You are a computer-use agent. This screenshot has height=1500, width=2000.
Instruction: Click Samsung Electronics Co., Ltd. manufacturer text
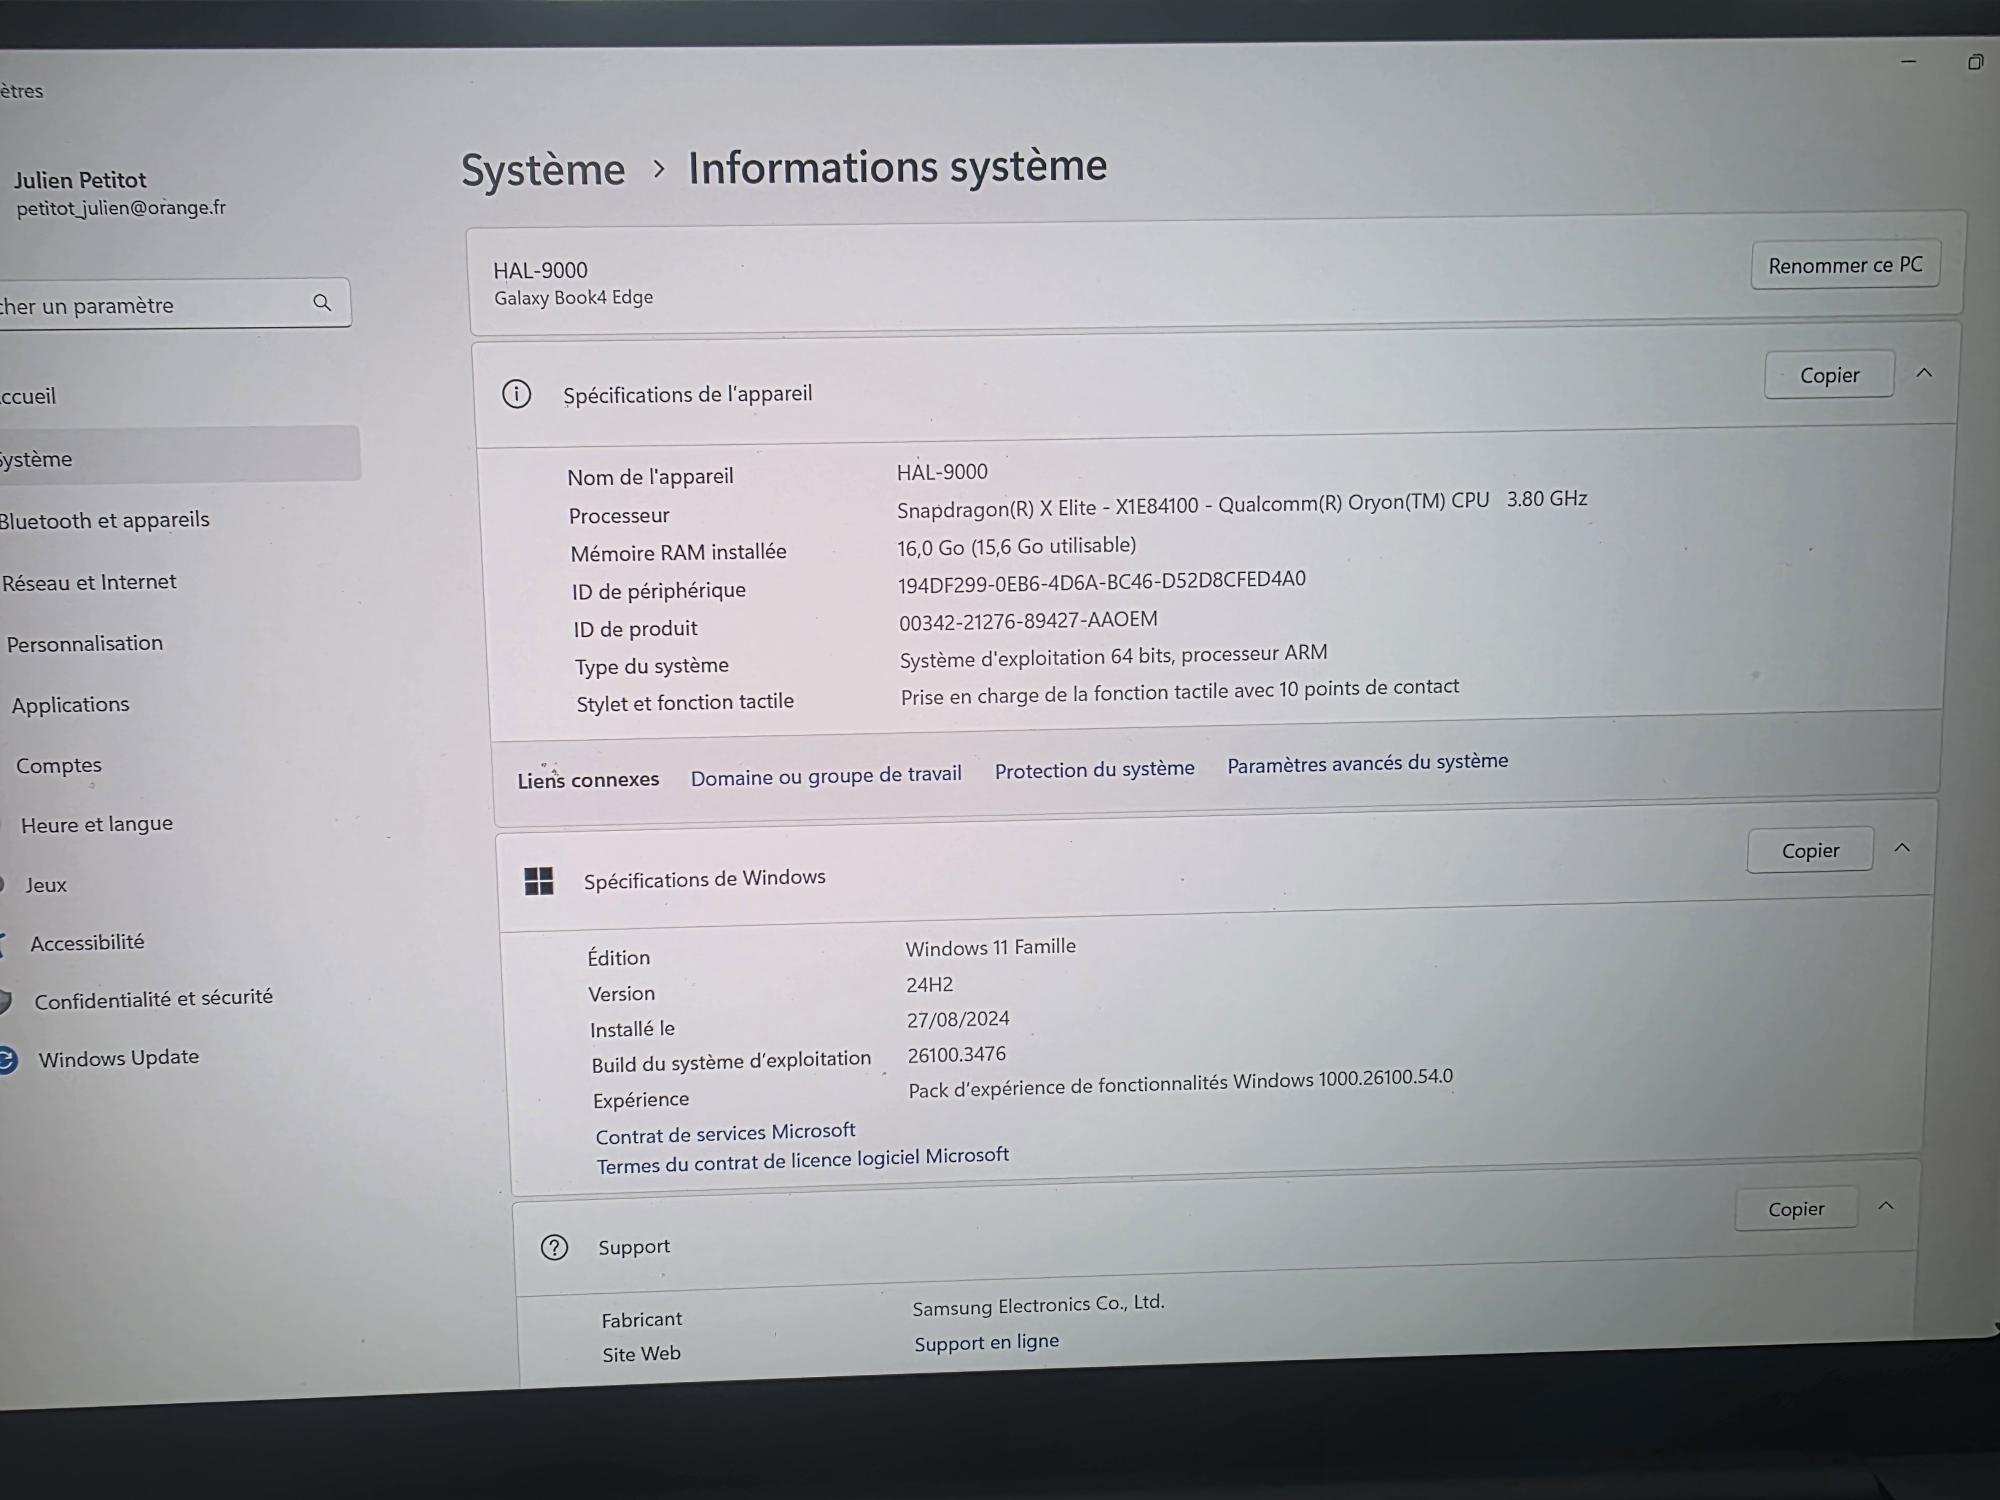1038,1305
